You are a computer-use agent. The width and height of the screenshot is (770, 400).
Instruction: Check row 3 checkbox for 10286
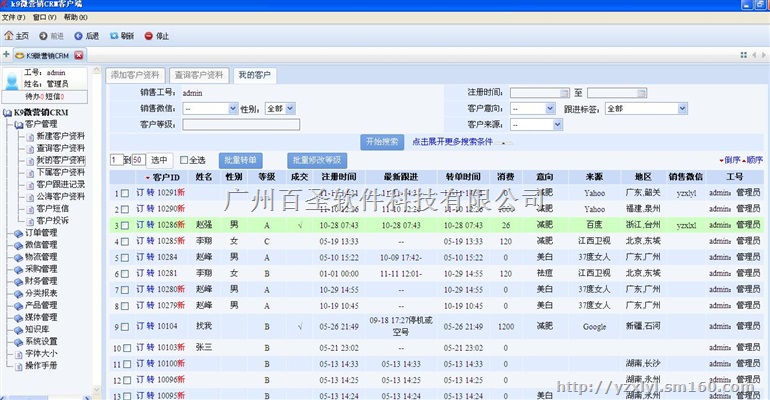click(125, 226)
